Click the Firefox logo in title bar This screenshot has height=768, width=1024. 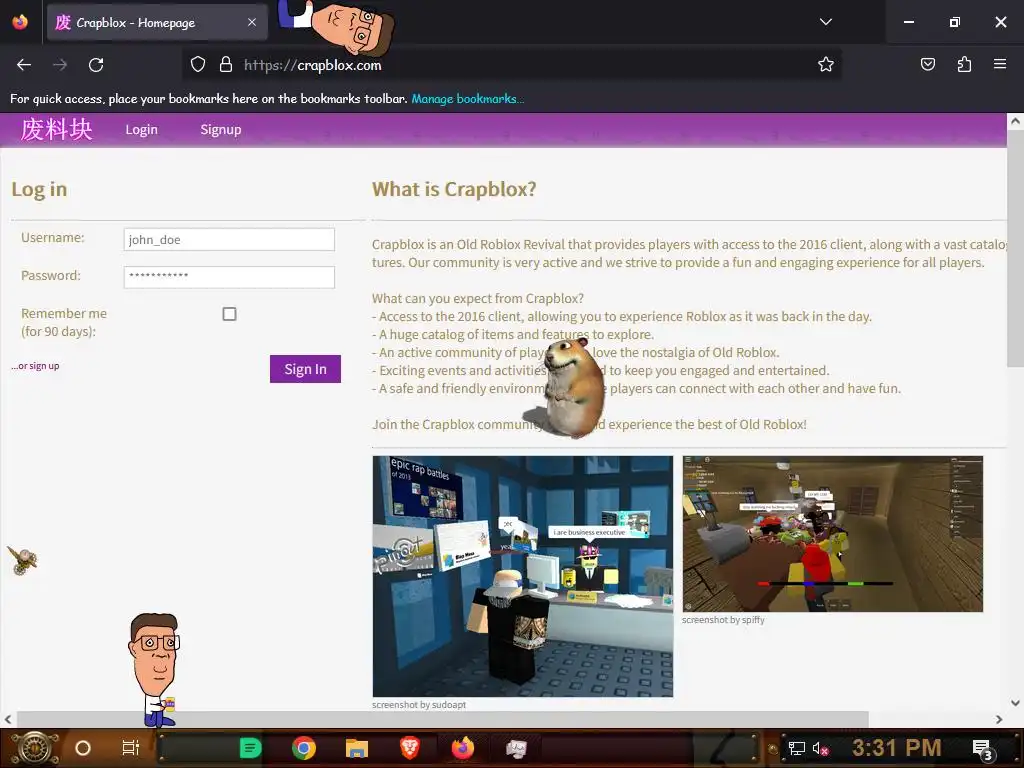(x=20, y=22)
